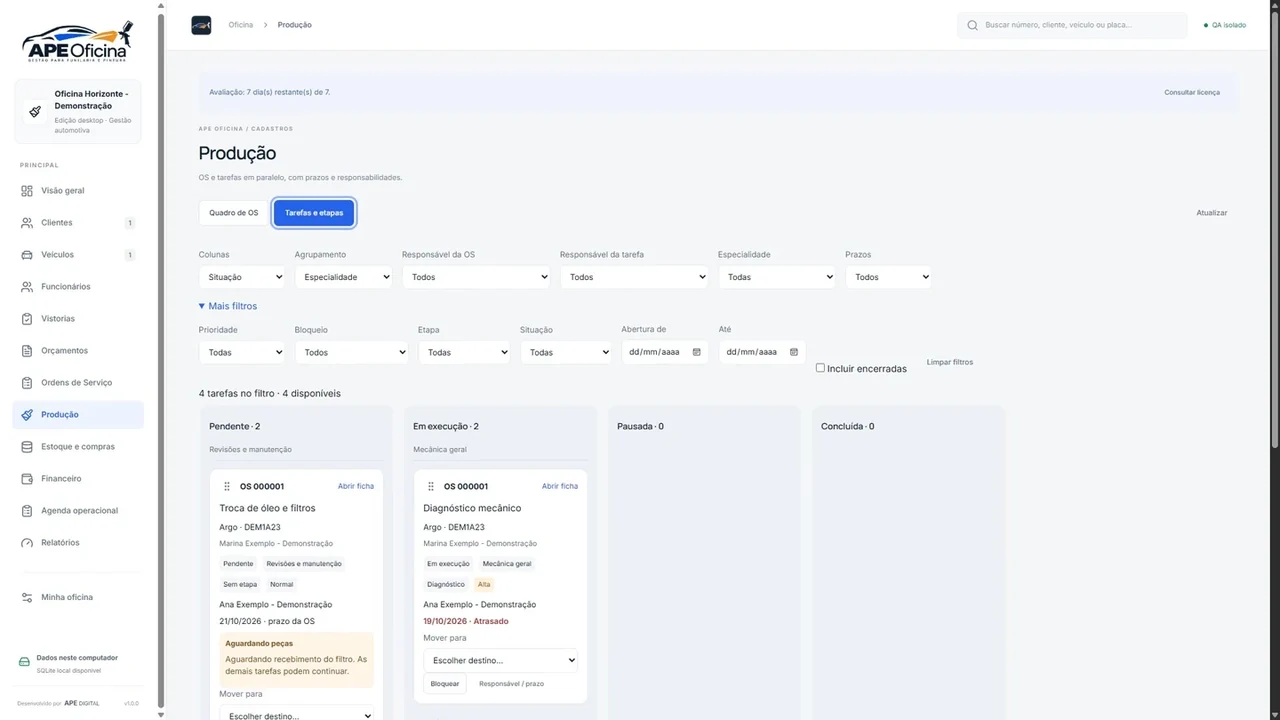Open calendar picker for Até date
The height and width of the screenshot is (720, 1280).
794,352
